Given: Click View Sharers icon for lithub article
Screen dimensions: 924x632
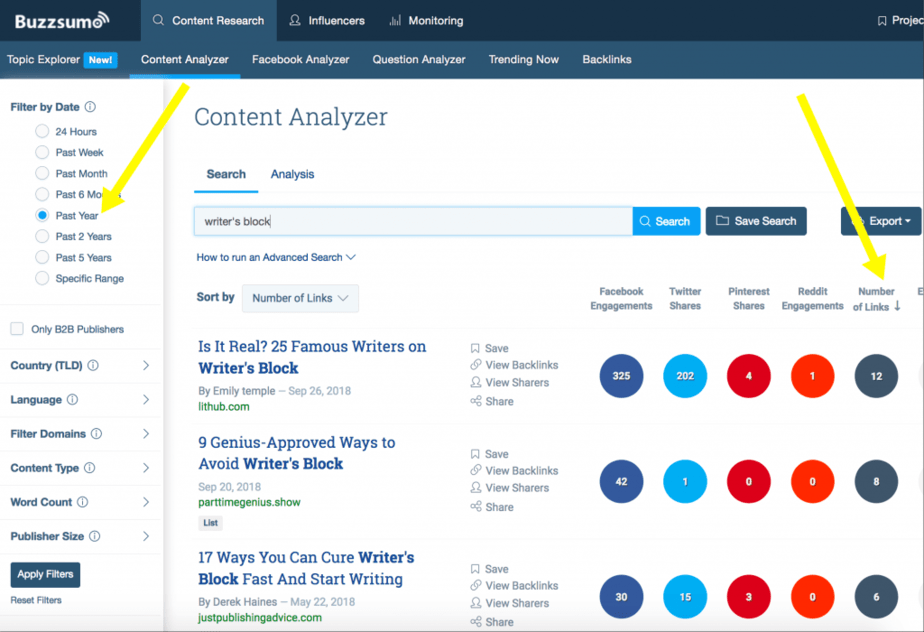Looking at the screenshot, I should pyautogui.click(x=476, y=383).
